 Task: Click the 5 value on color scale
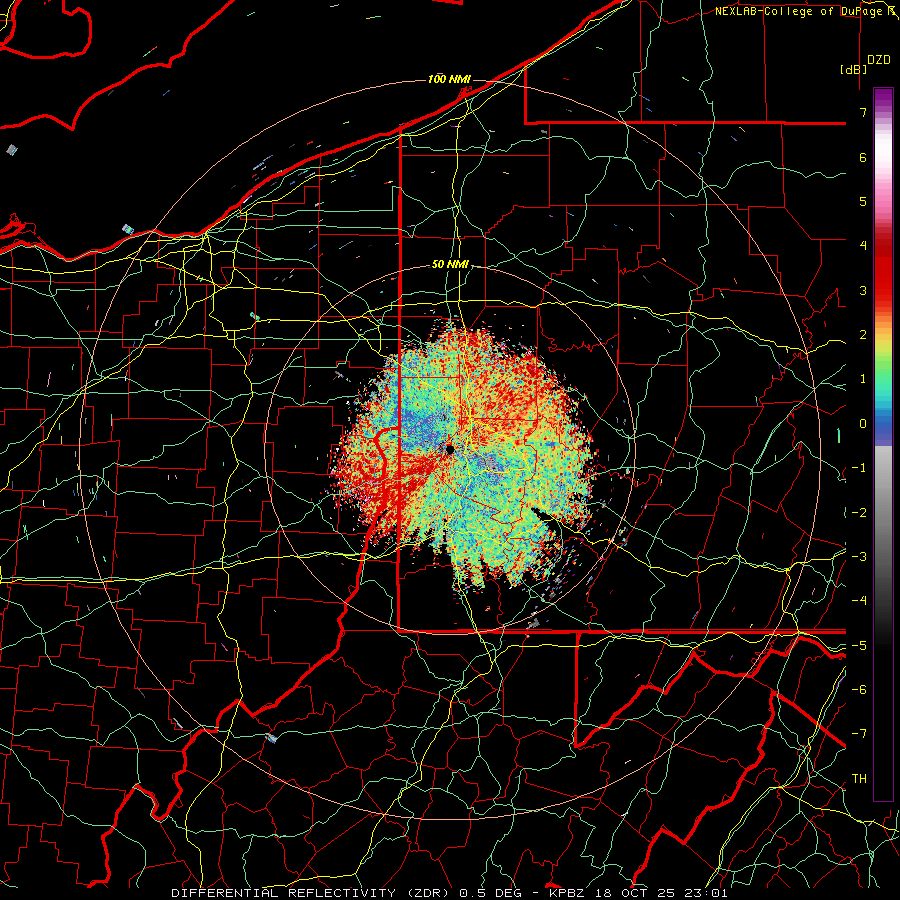point(863,201)
